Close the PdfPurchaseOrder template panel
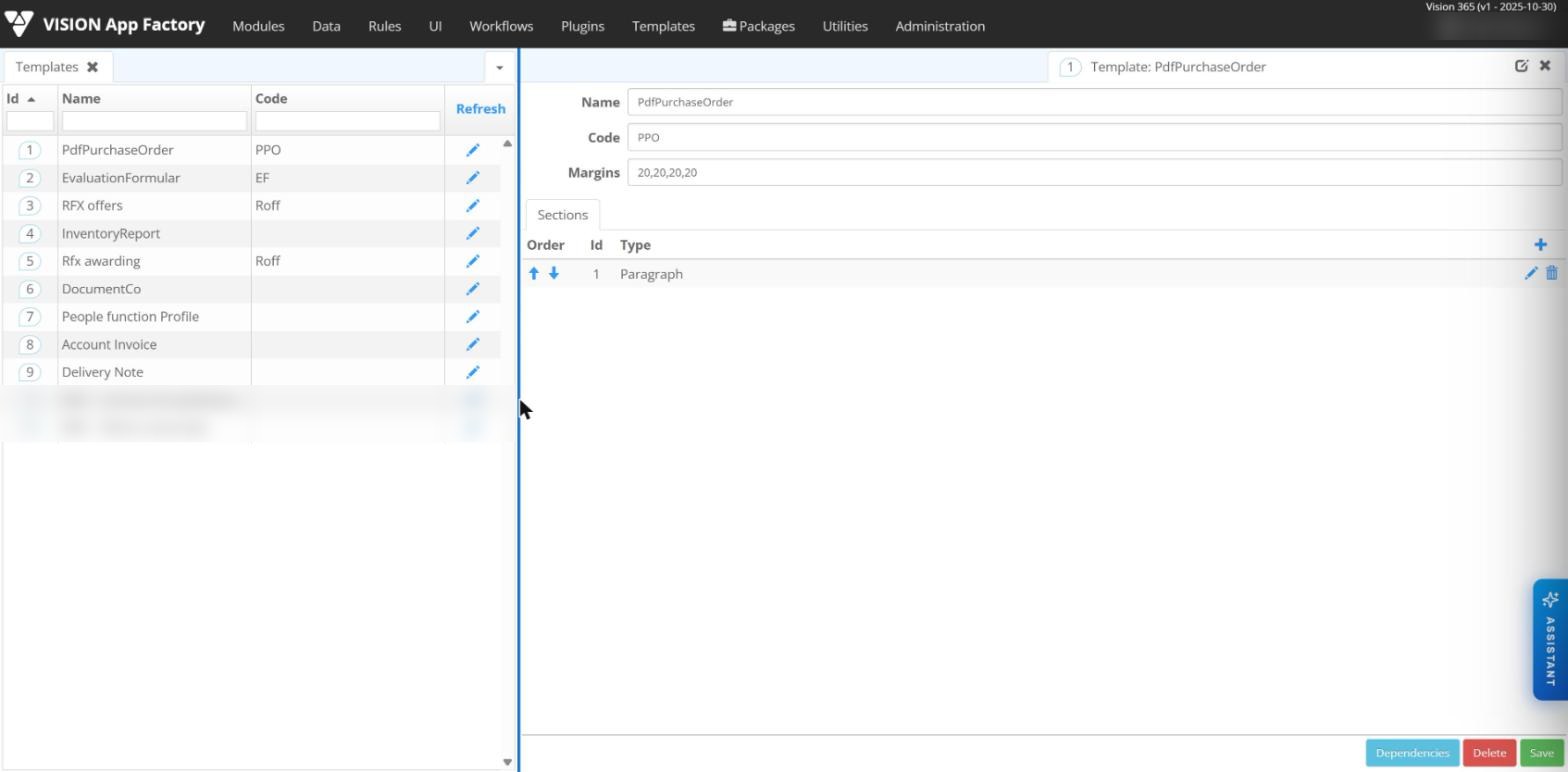1568x772 pixels. 1545,66
